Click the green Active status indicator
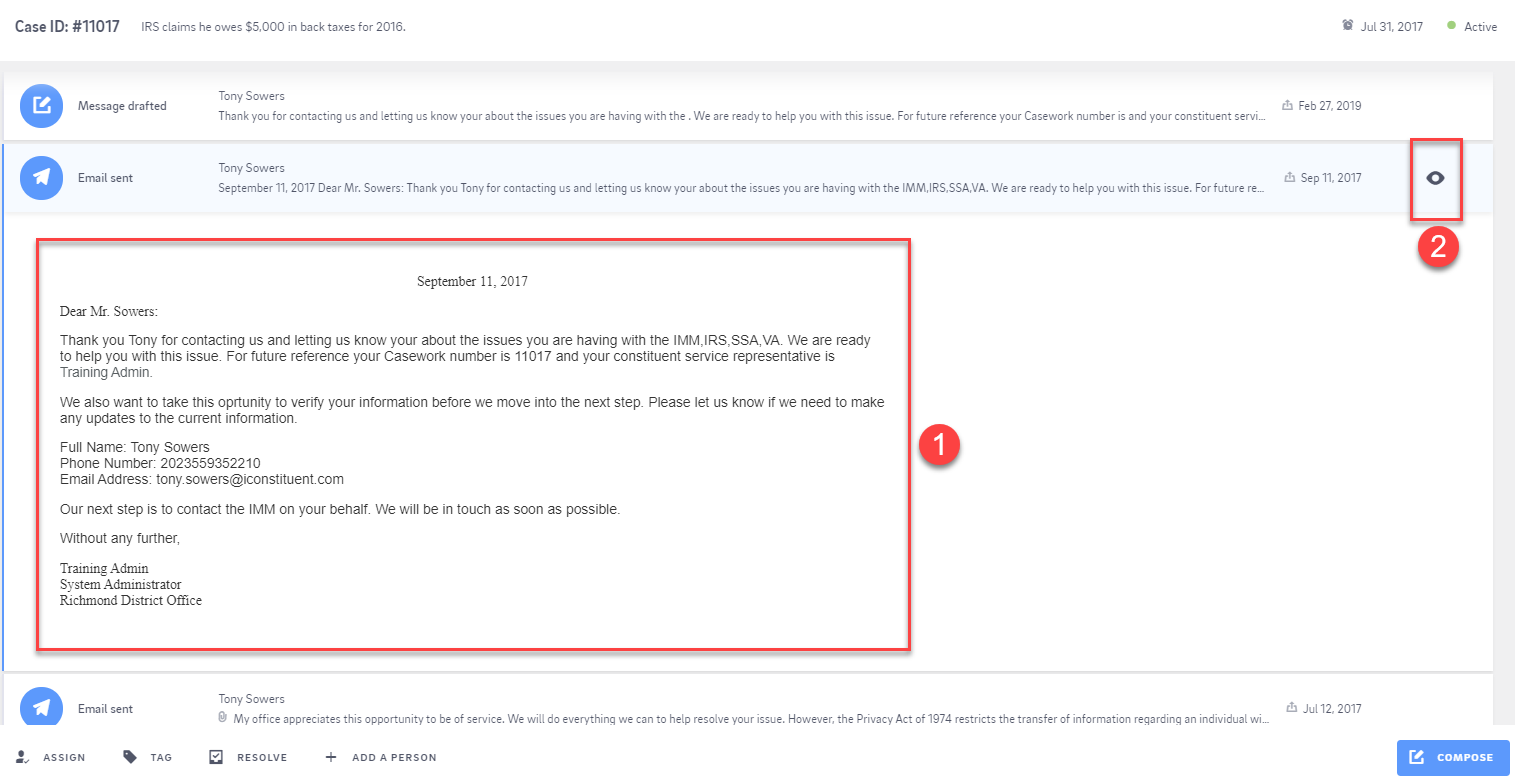Image resolution: width=1515 pixels, height=781 pixels. point(1451,26)
